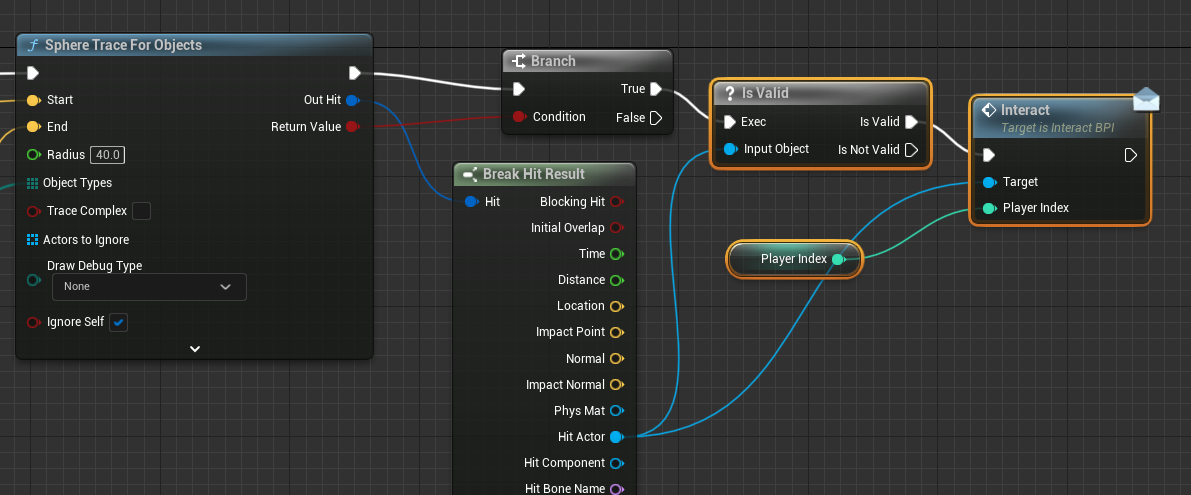This screenshot has width=1191, height=495.
Task: Click the Break Hit Result Hit input pin
Action: click(x=471, y=202)
